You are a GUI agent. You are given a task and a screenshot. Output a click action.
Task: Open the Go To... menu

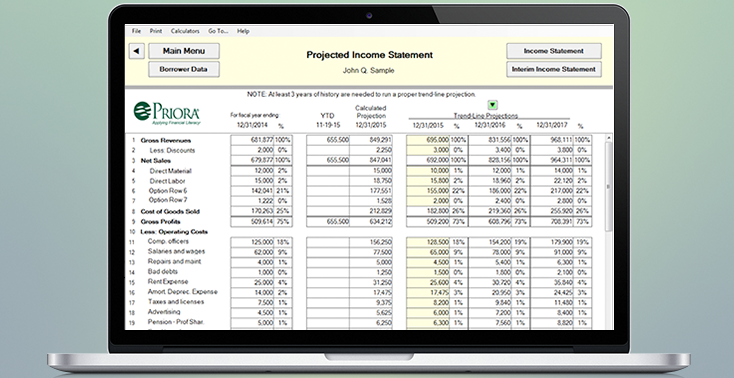tap(218, 31)
